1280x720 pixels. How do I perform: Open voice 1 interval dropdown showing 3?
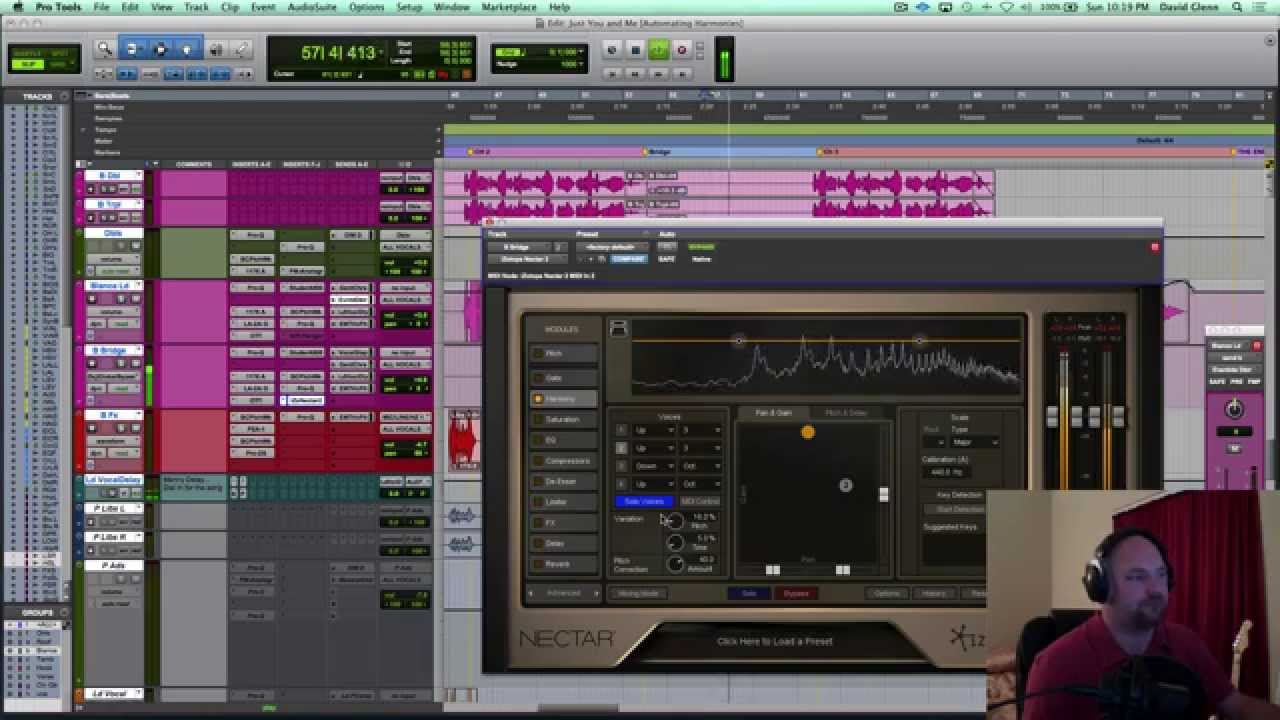pos(700,430)
